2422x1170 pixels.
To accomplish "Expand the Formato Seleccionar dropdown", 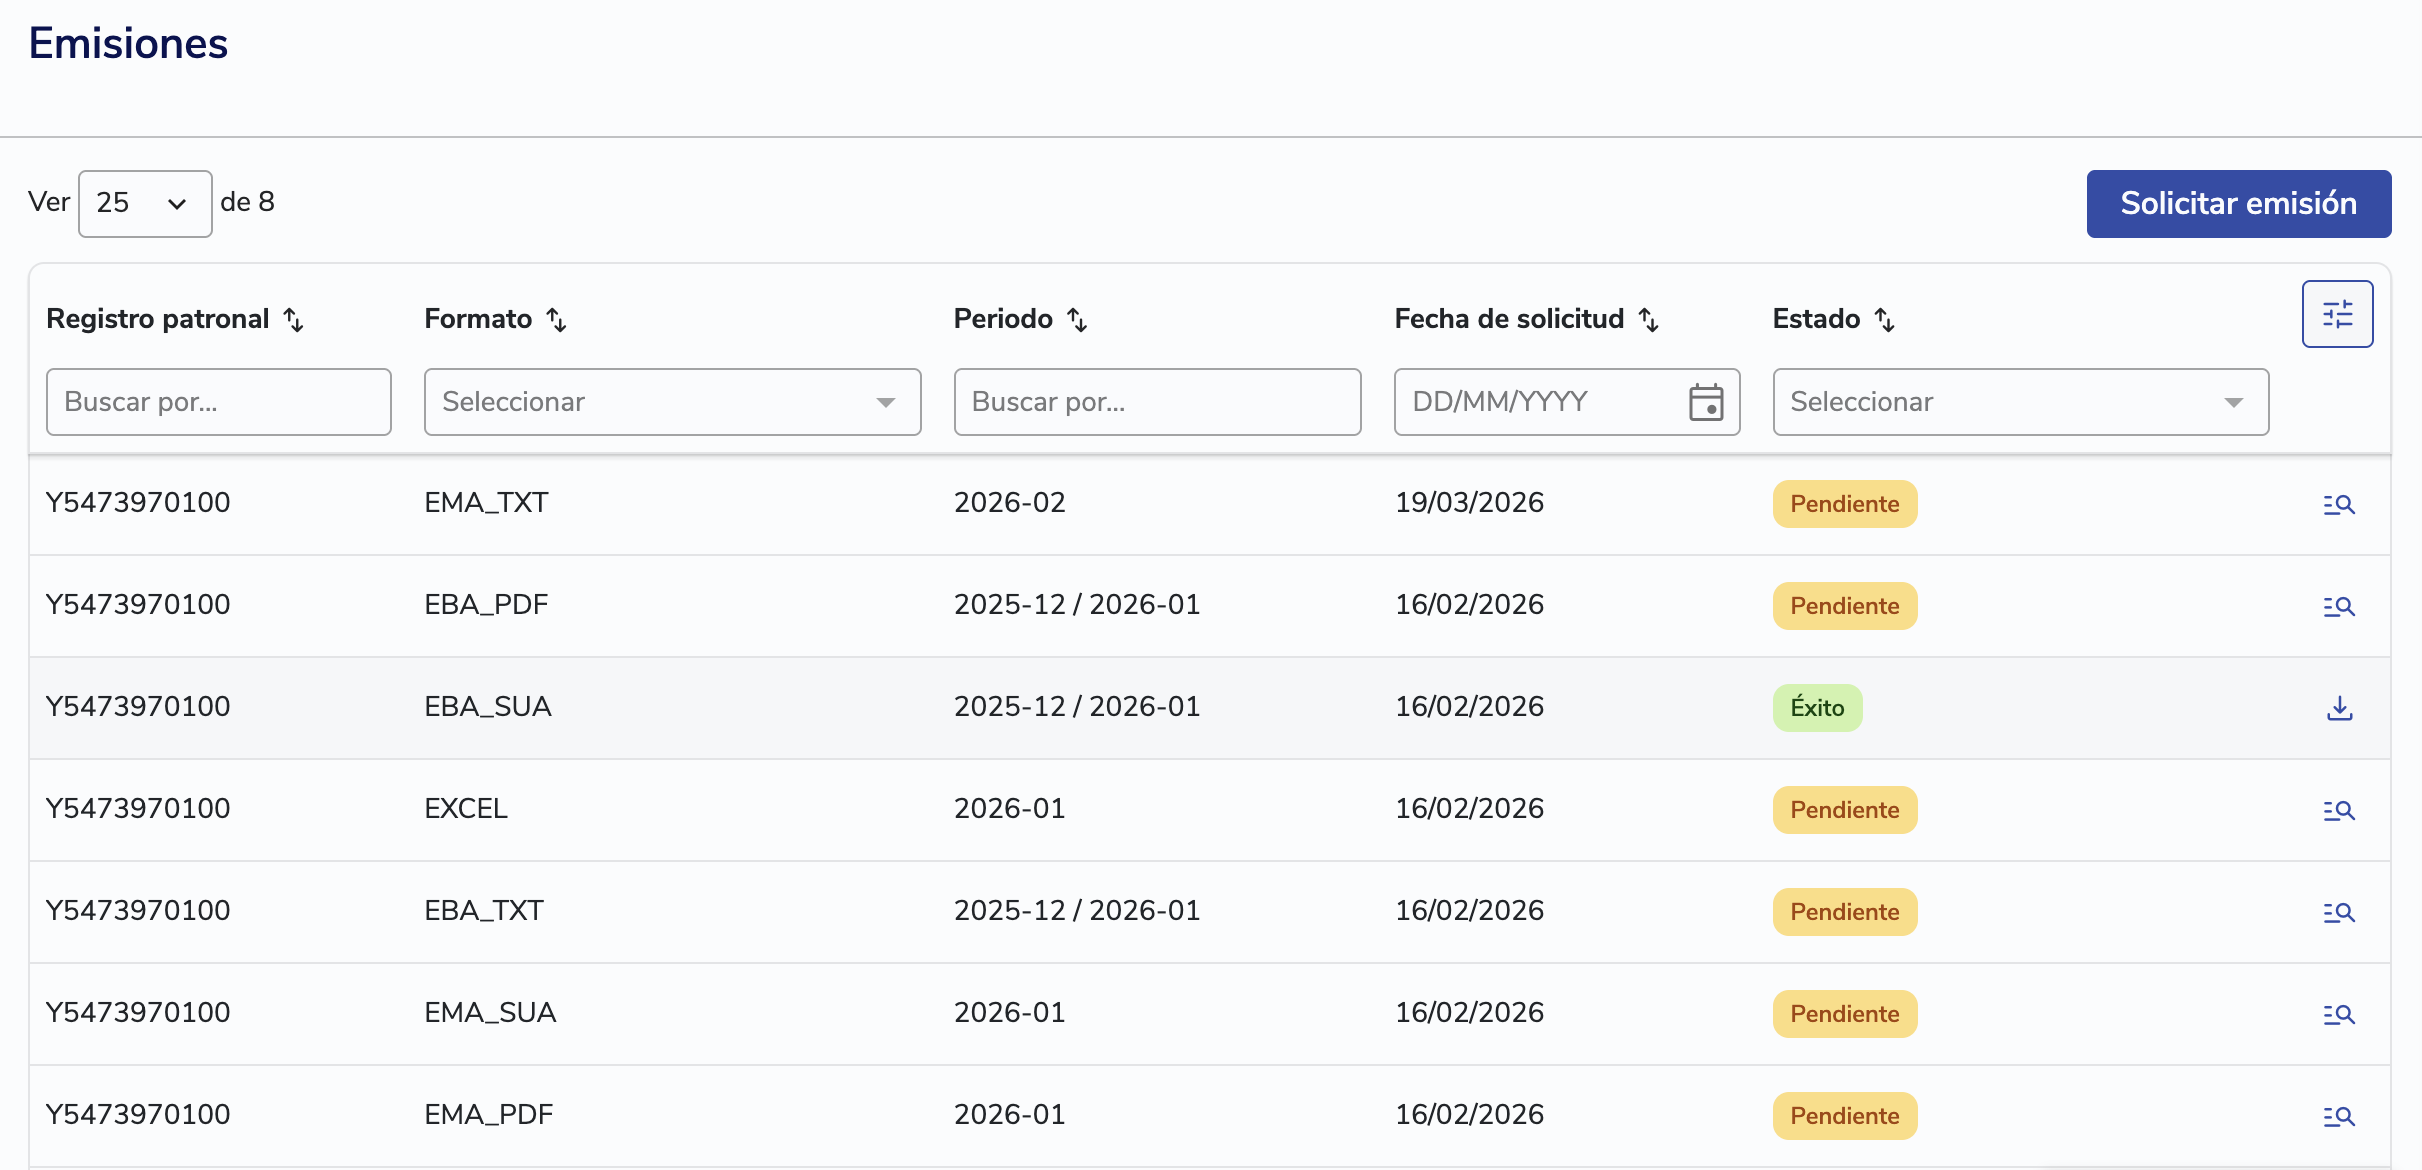I will 672,402.
